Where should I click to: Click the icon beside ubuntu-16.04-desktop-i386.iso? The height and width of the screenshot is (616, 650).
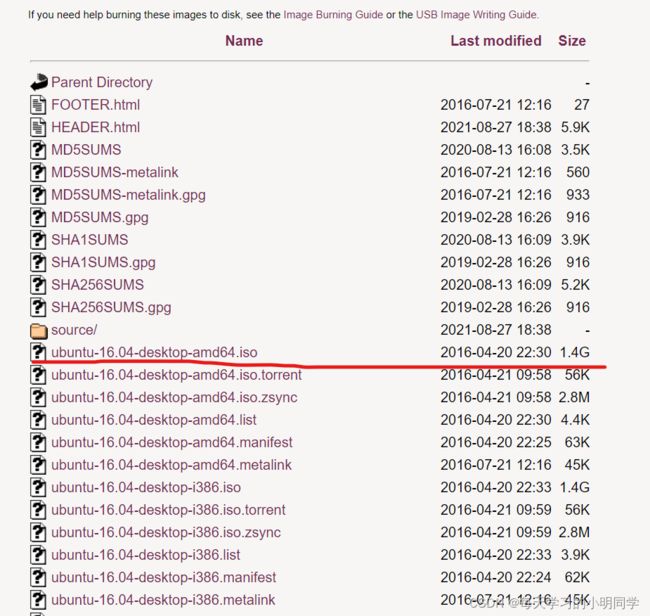tap(38, 487)
